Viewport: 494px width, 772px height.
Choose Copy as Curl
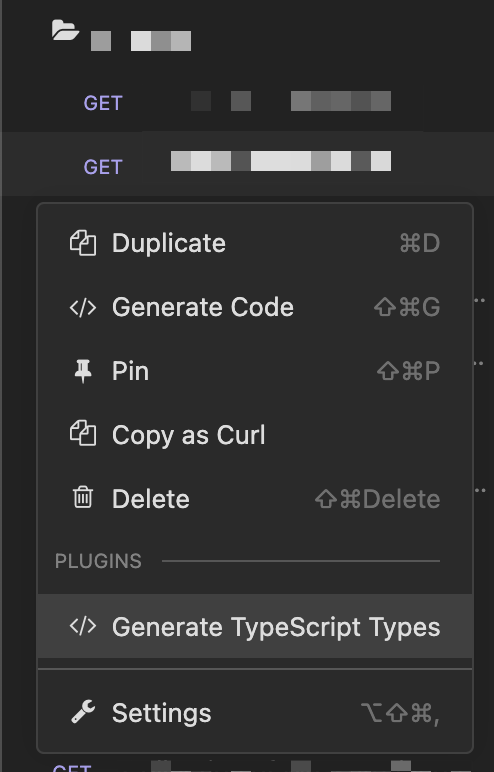coord(255,435)
